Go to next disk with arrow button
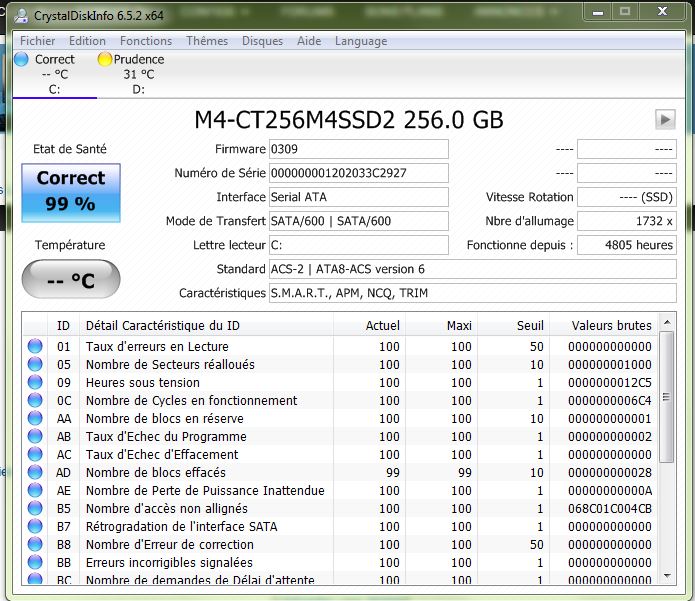695x601 pixels. coord(665,119)
